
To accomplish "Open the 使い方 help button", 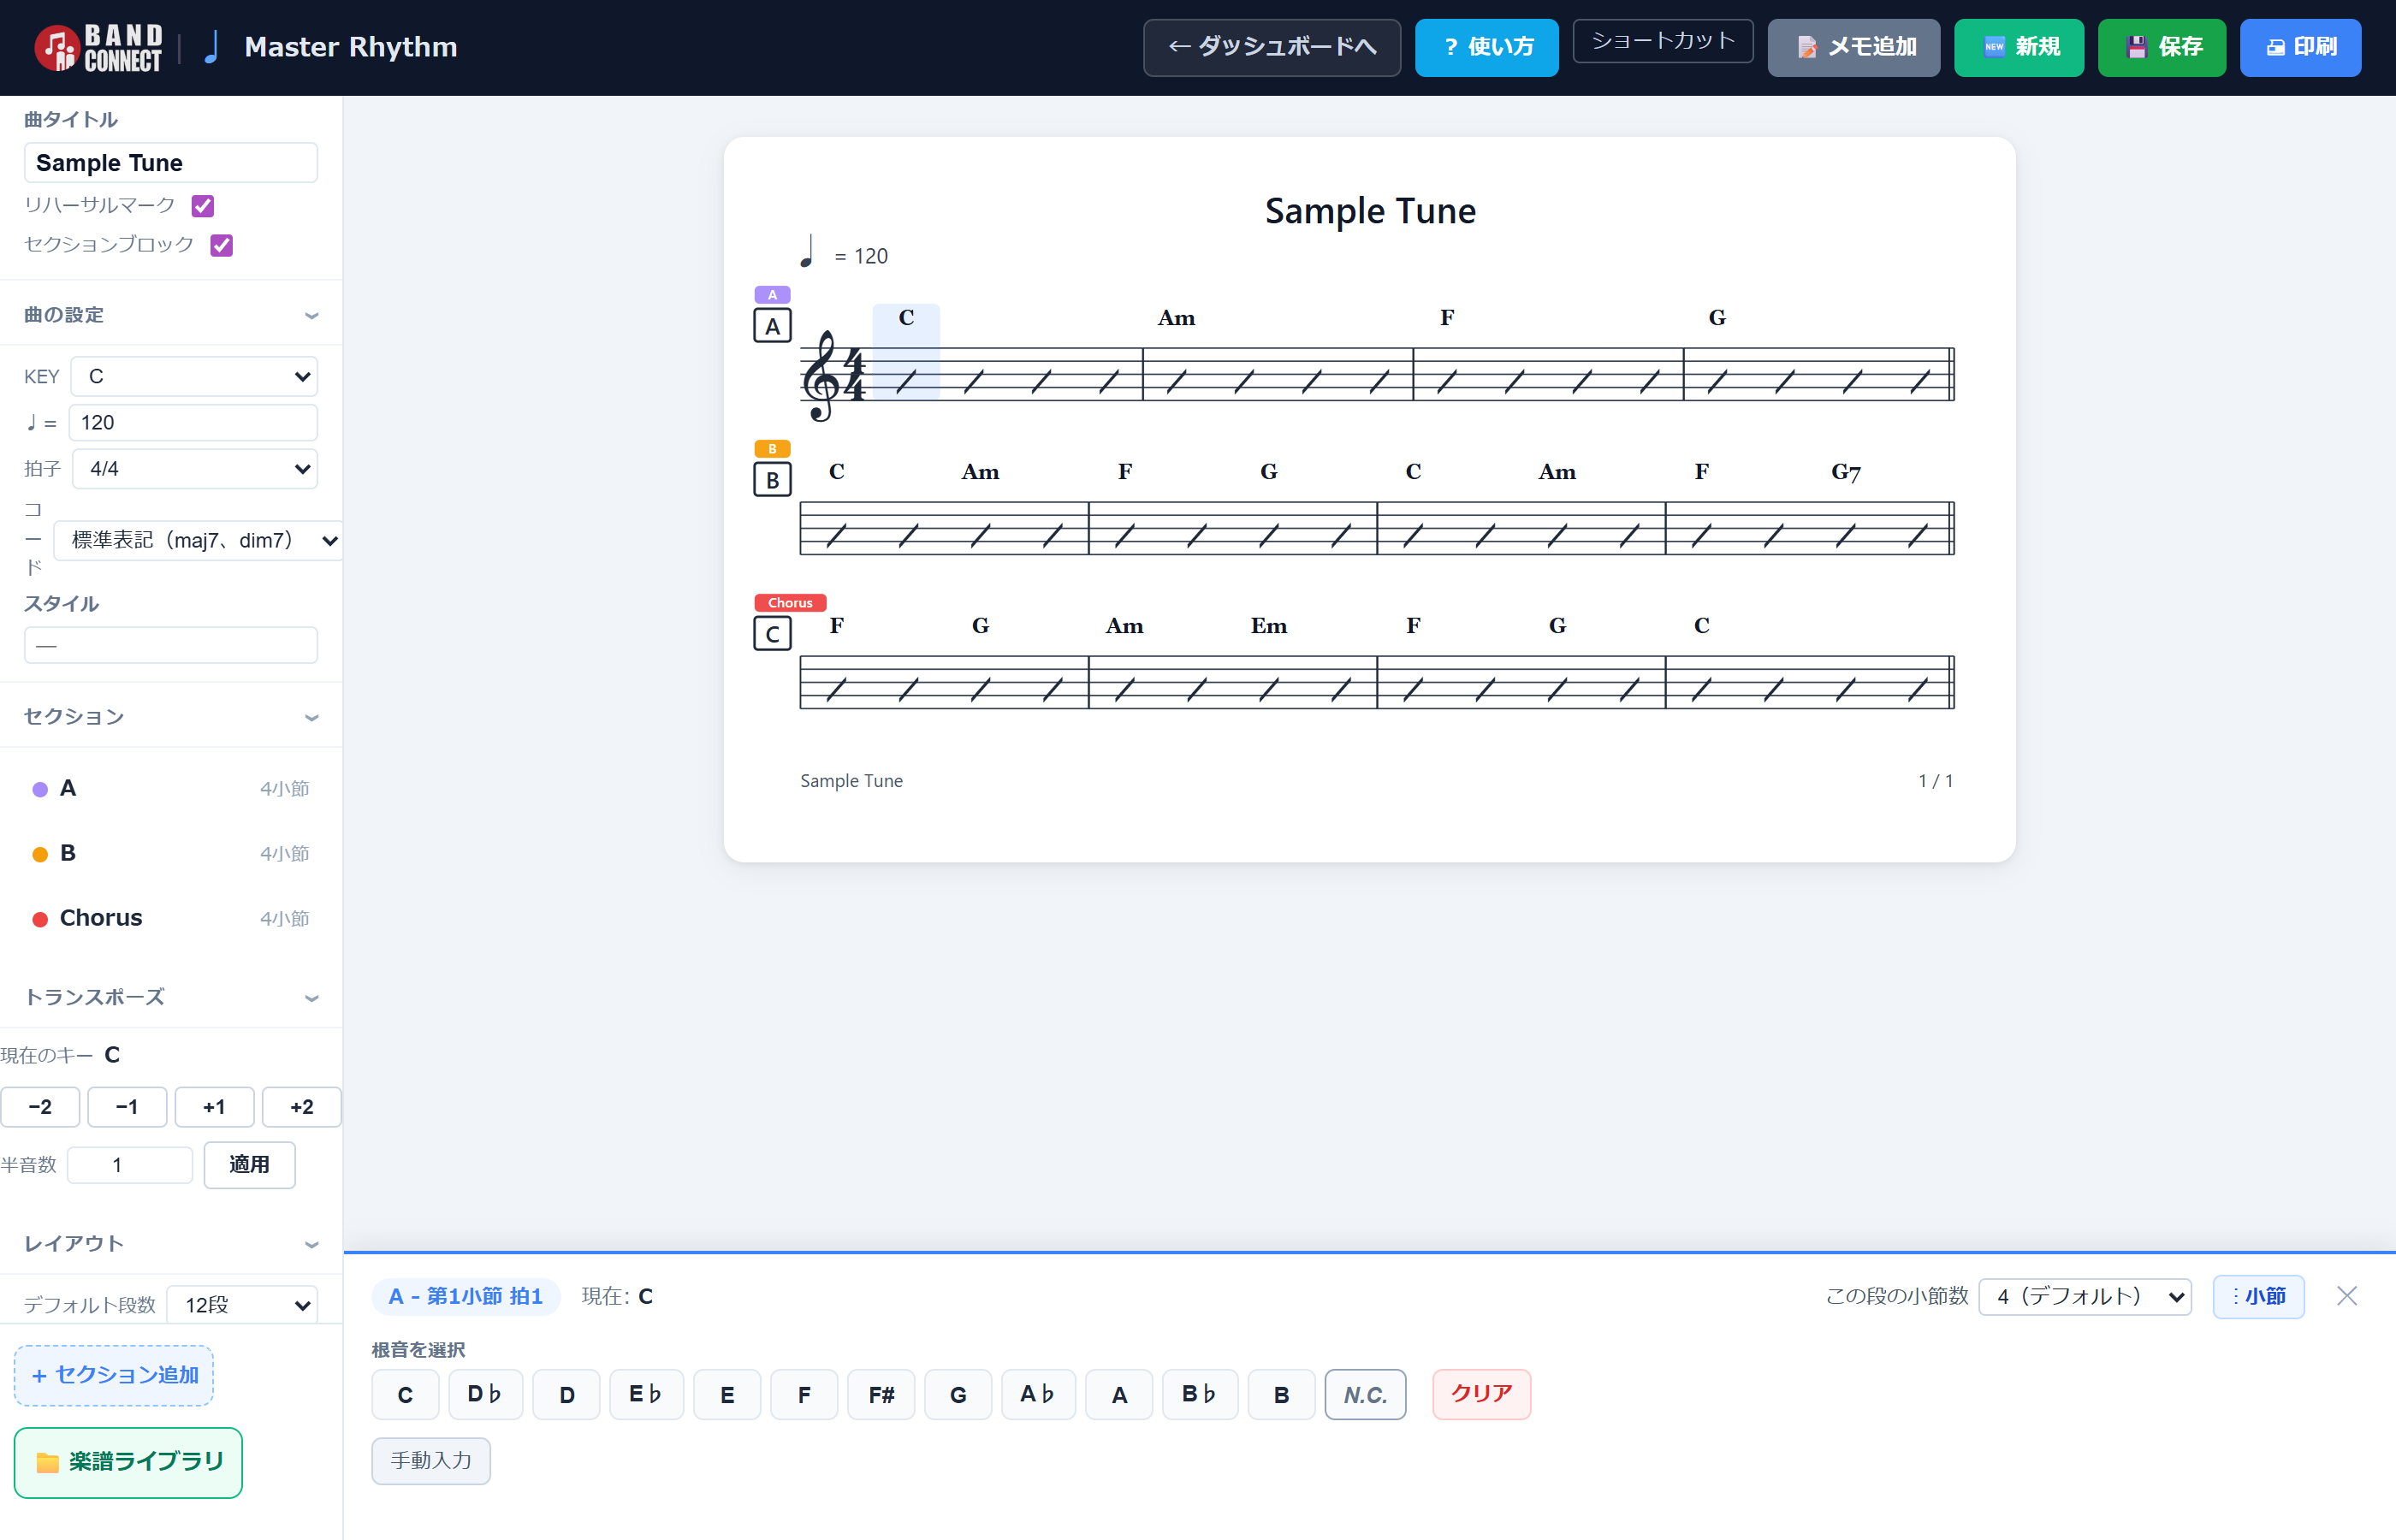I will 1487,48.
